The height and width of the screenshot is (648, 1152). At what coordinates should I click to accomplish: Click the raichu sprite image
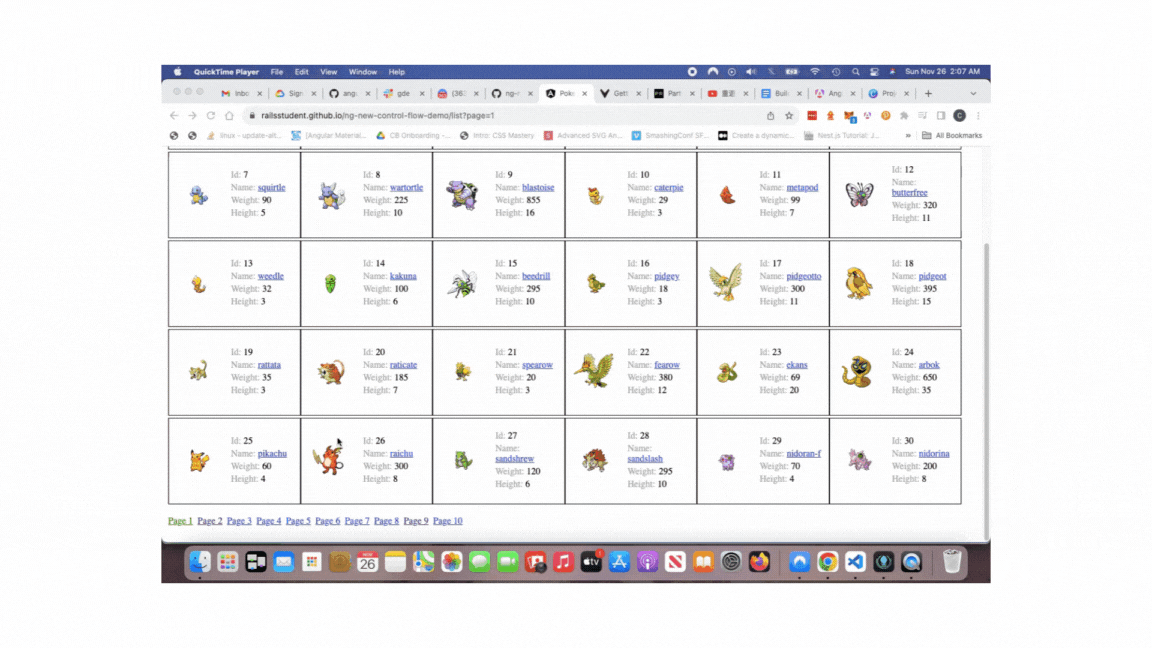(329, 460)
